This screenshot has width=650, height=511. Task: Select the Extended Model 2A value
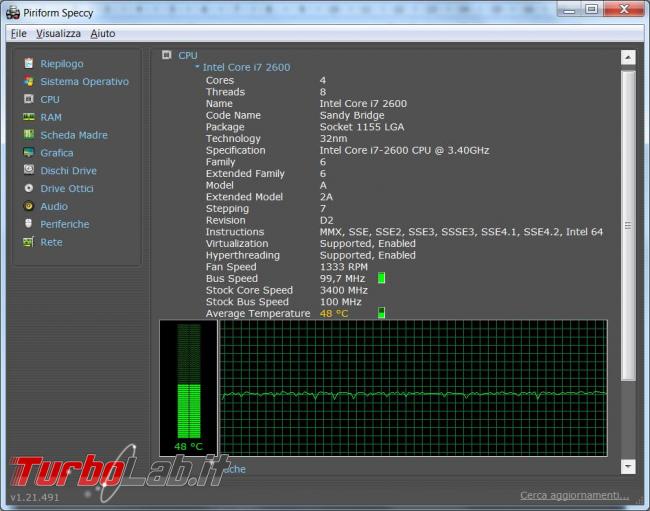(x=326, y=197)
